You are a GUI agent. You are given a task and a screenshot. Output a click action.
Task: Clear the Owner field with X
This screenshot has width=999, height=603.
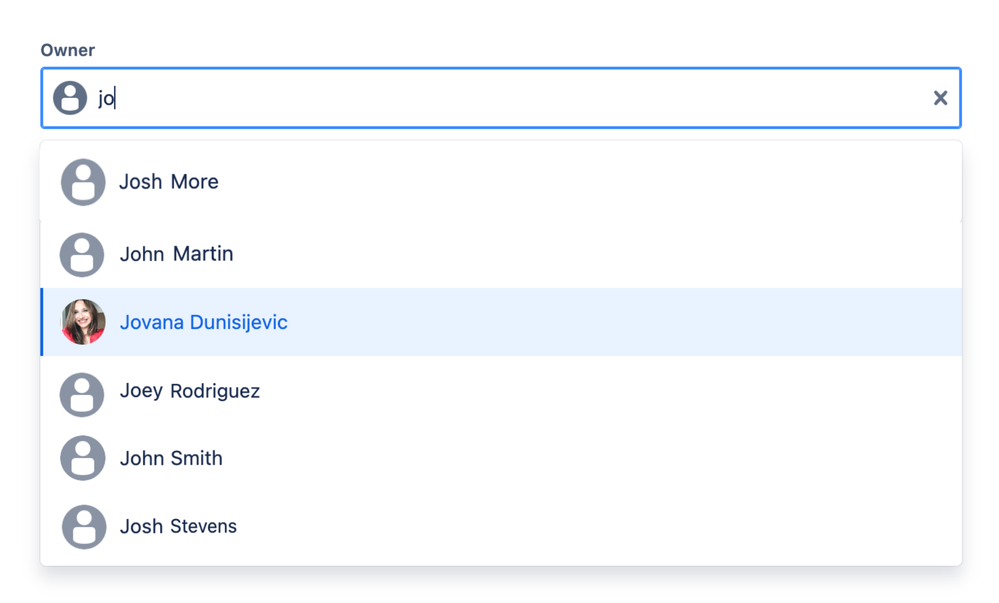tap(940, 98)
